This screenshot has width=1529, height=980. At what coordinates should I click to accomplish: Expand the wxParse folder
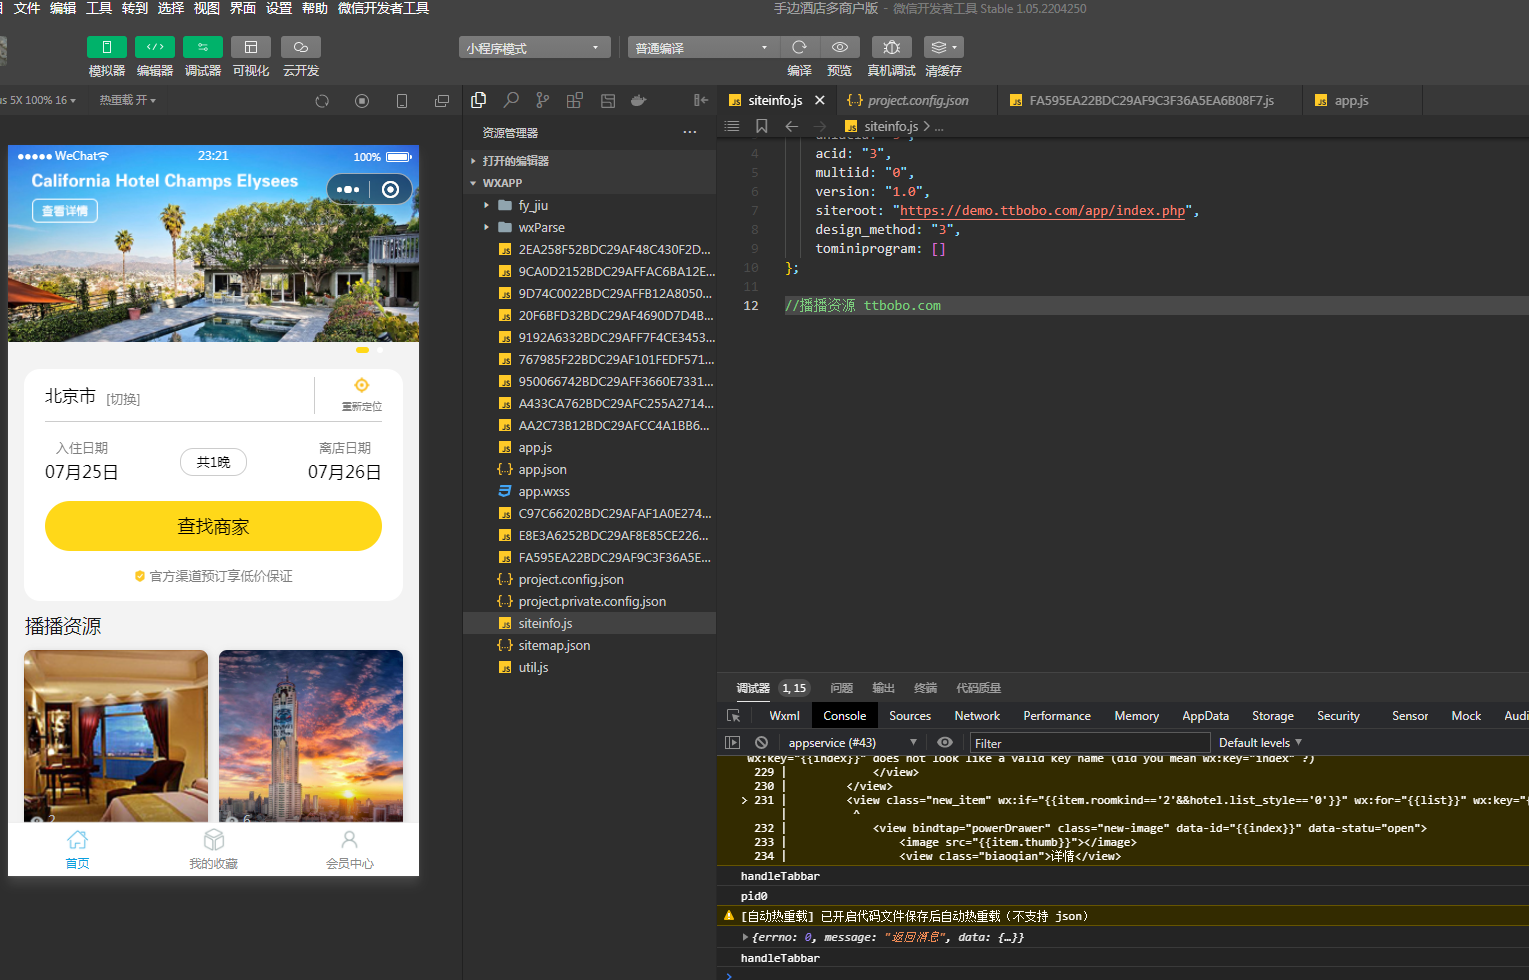pos(590,227)
